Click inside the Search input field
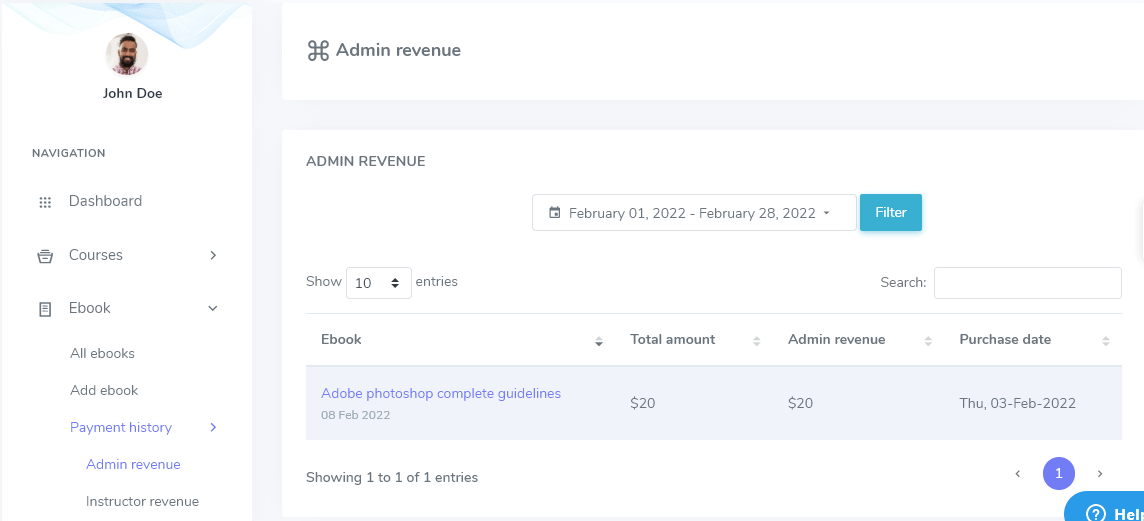 [x=1027, y=283]
